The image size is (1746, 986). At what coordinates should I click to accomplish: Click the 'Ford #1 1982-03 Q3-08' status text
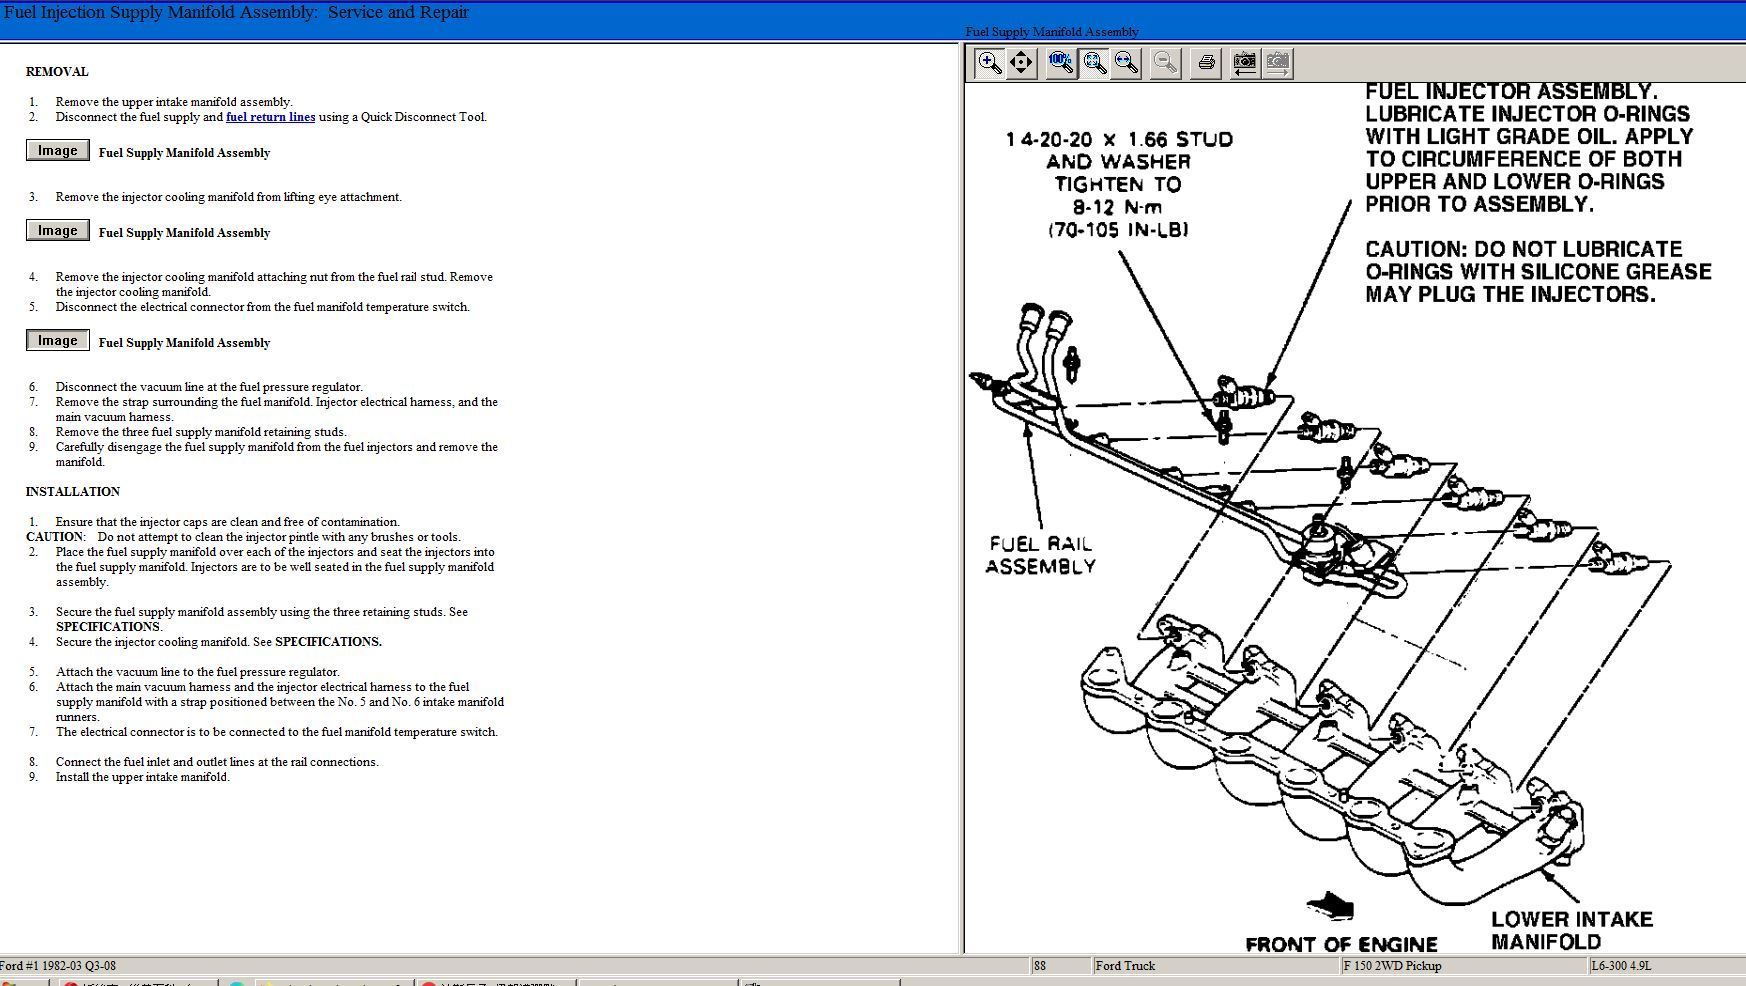pos(58,966)
